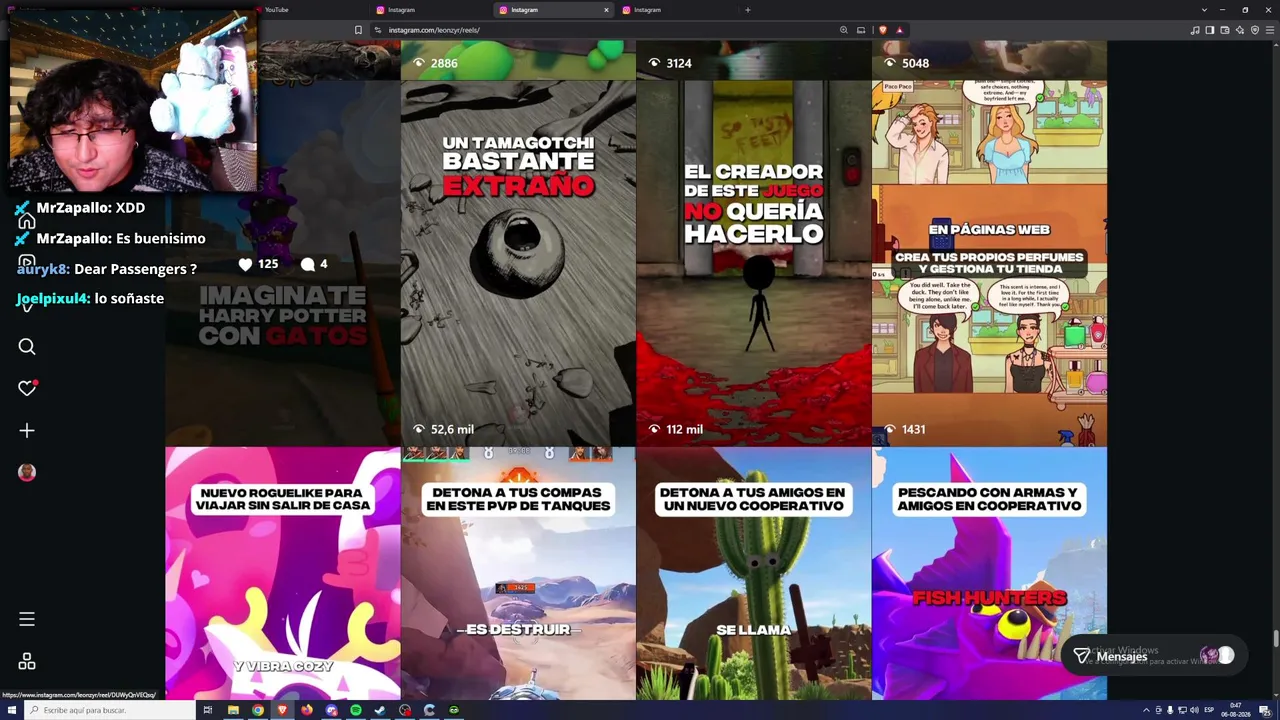
Task: Click the Windows taskbar search box
Action: pos(110,710)
